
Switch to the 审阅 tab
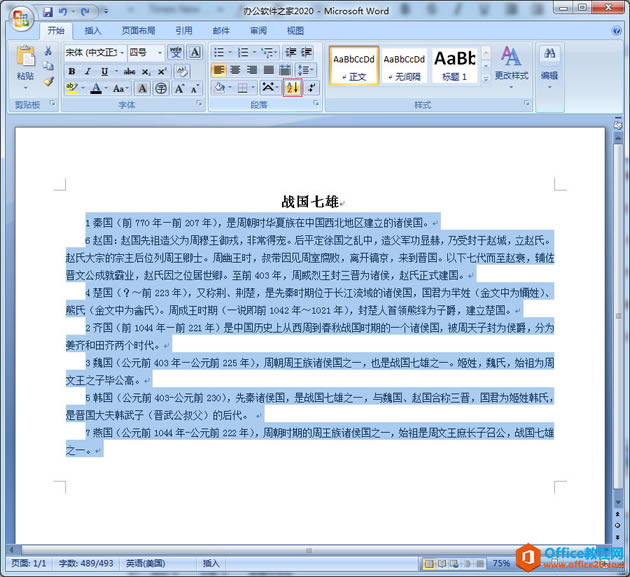pos(258,31)
